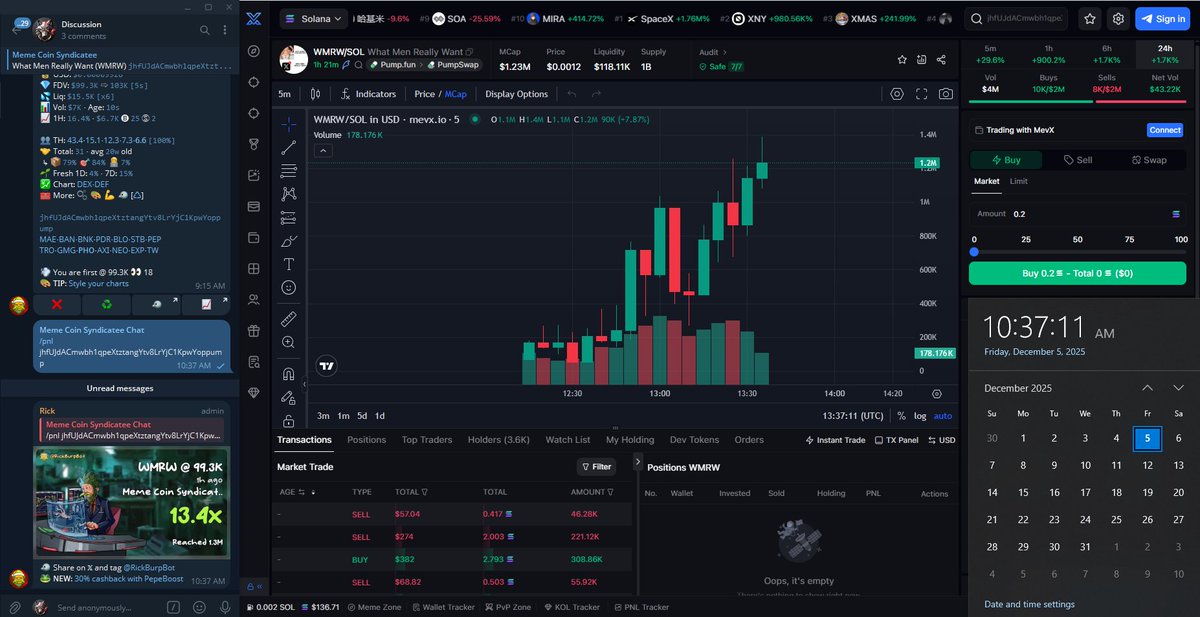Set chart range to 5d

click(x=362, y=416)
